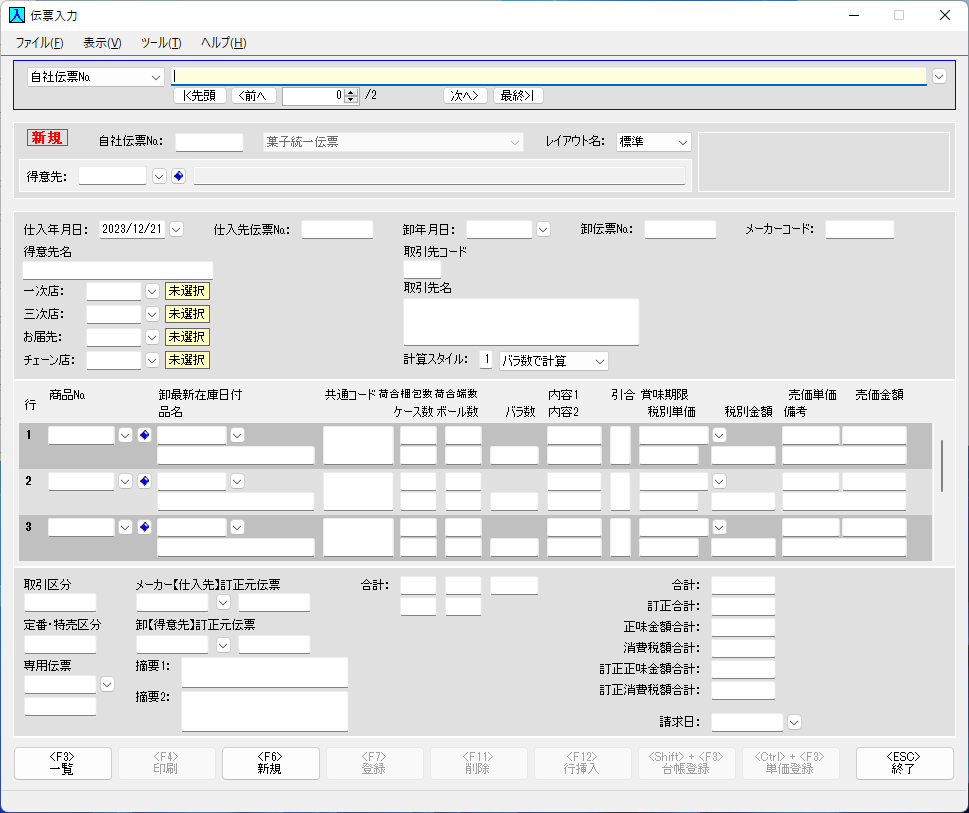Open the 三次店 dropdown arrow

[x=152, y=314]
